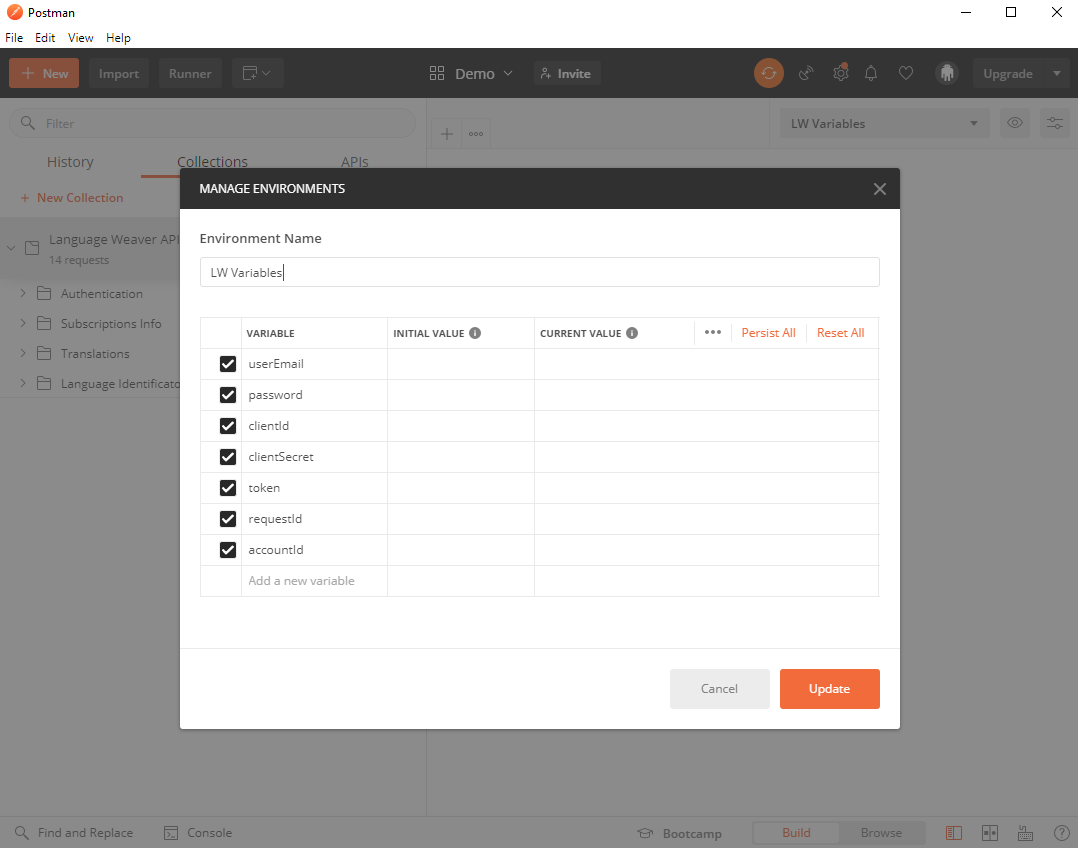1078x848 pixels.
Task: Expand the Translations folder
Action: (x=23, y=354)
